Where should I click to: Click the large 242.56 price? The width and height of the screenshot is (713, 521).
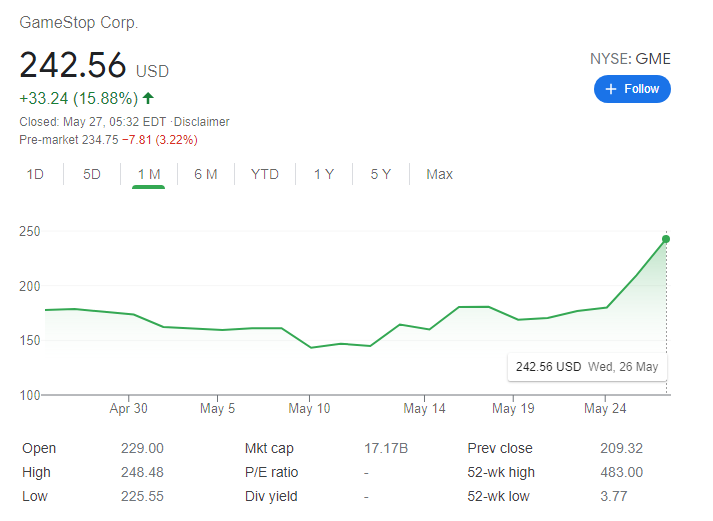click(73, 65)
